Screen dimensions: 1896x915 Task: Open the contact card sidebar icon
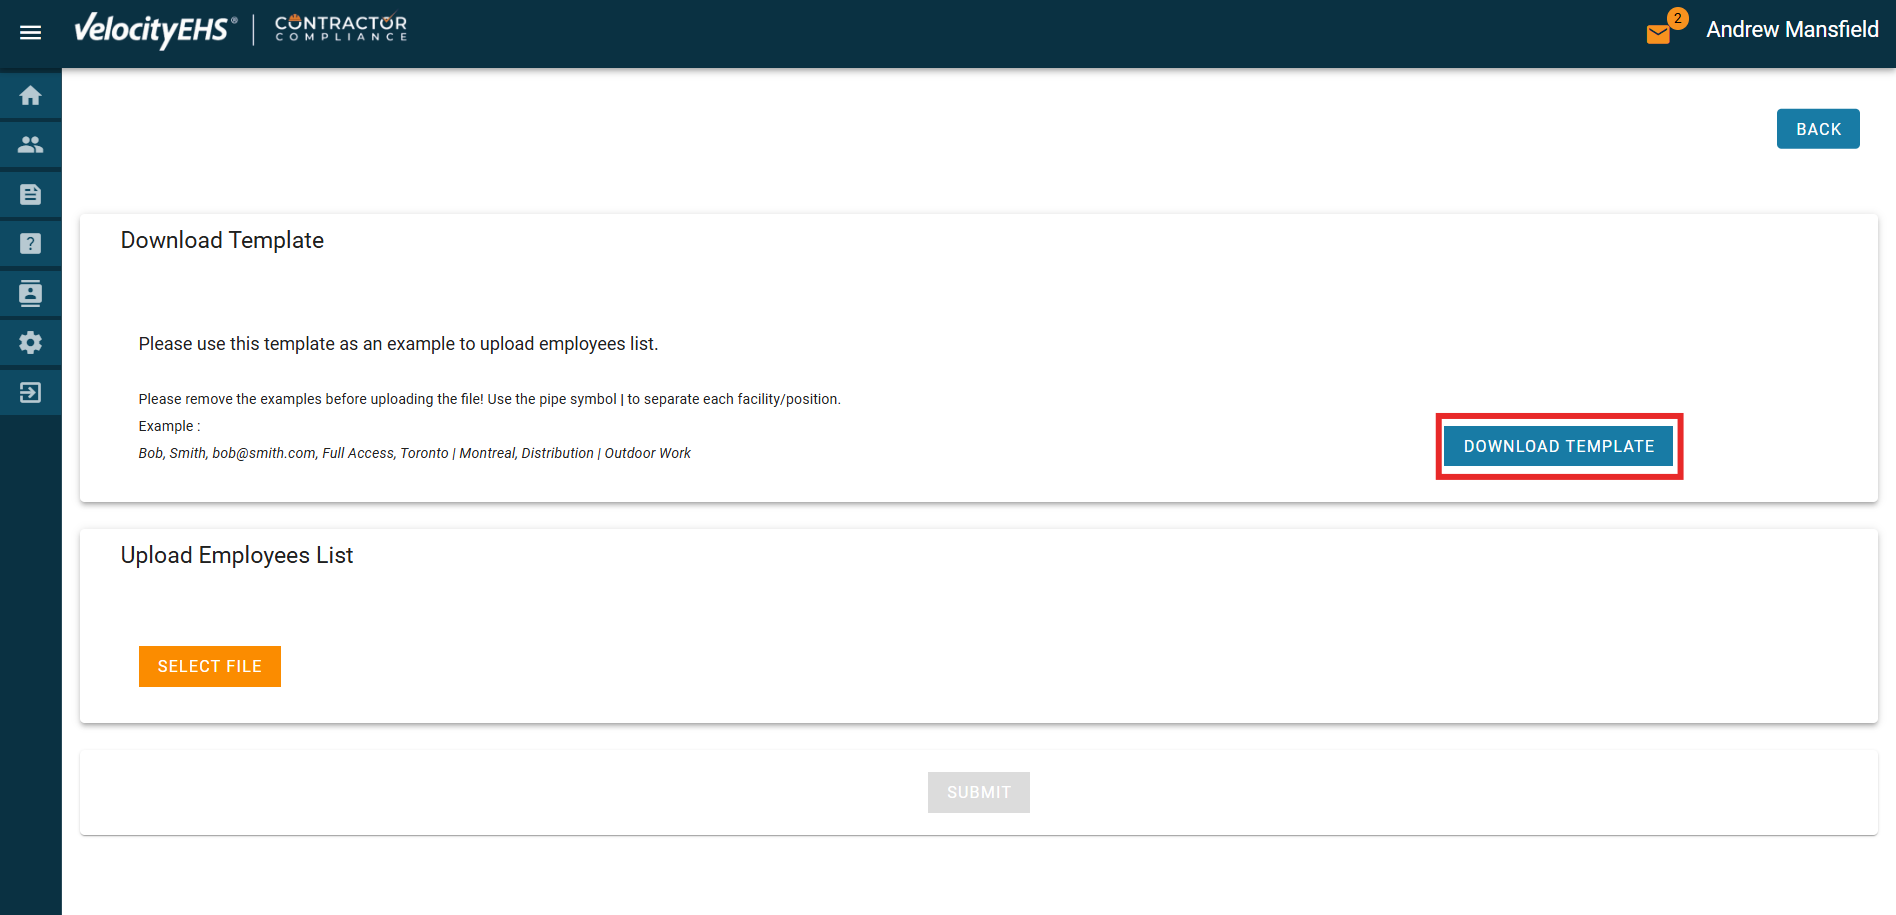(x=30, y=293)
